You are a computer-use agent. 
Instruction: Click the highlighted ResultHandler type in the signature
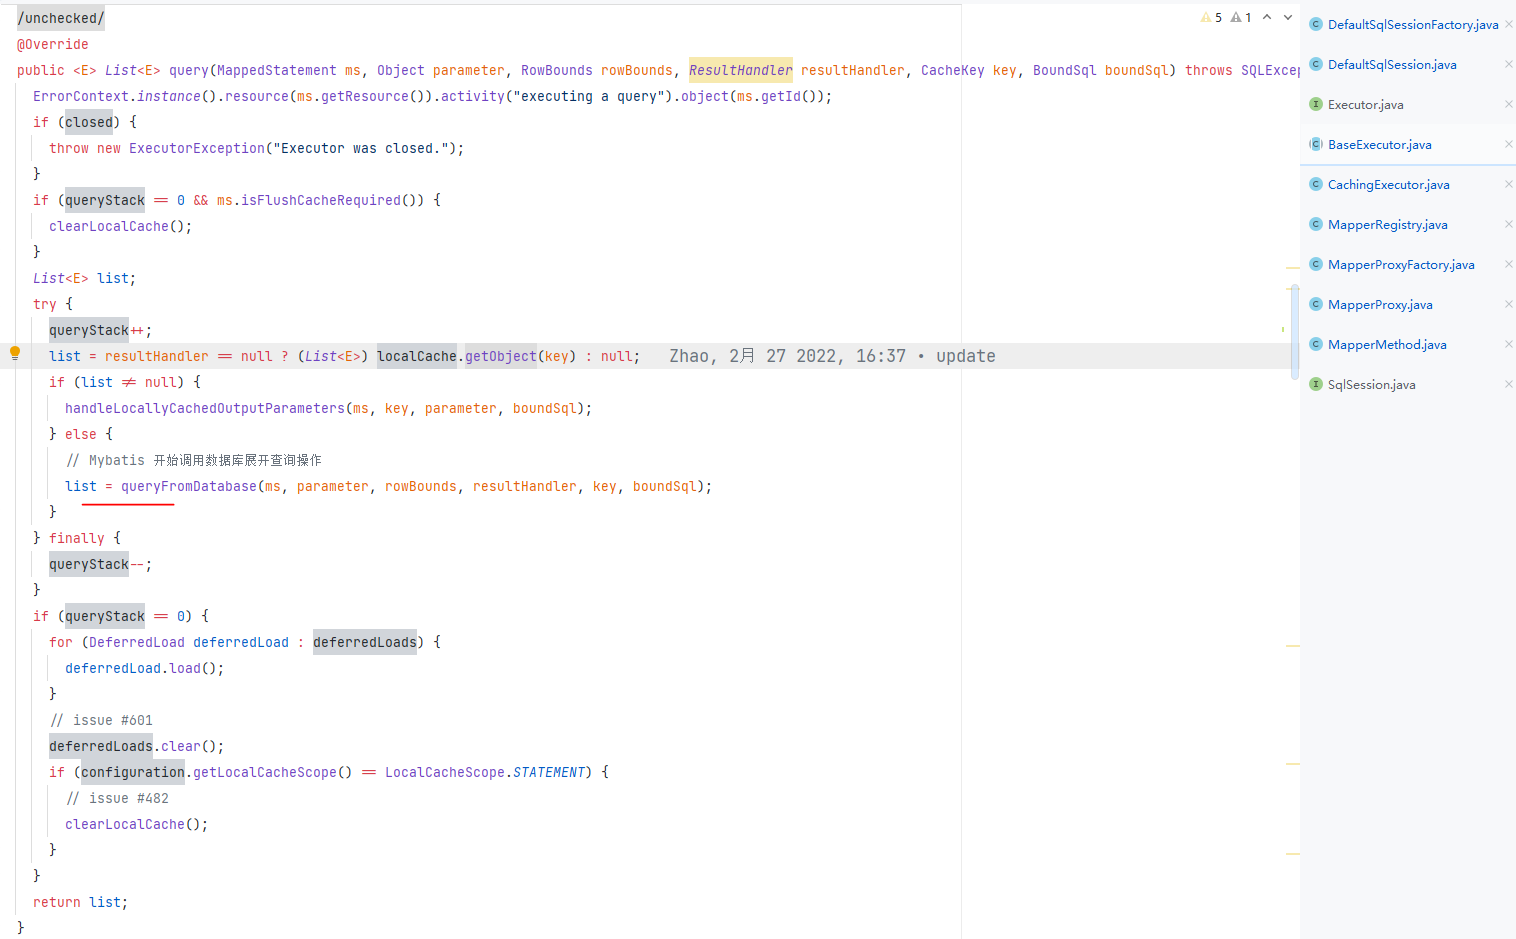(741, 70)
